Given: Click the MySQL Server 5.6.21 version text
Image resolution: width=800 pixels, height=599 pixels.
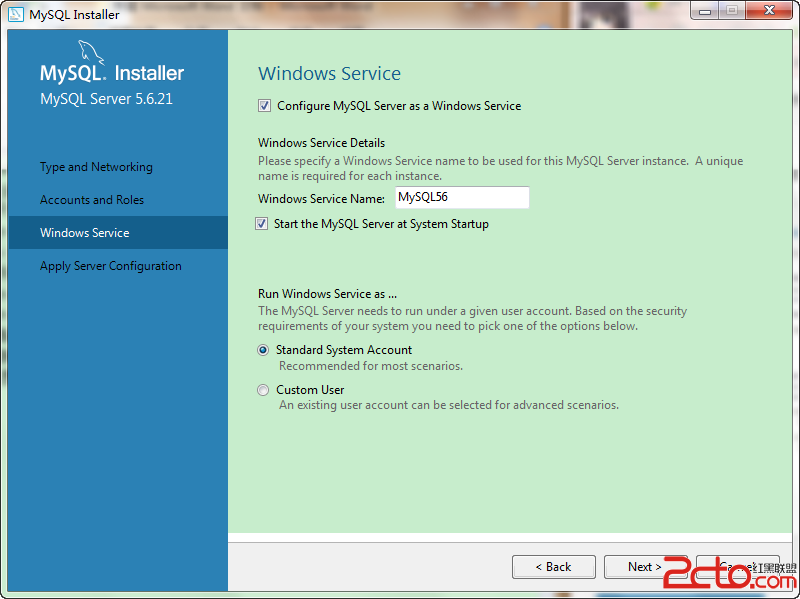Looking at the screenshot, I should [x=107, y=98].
